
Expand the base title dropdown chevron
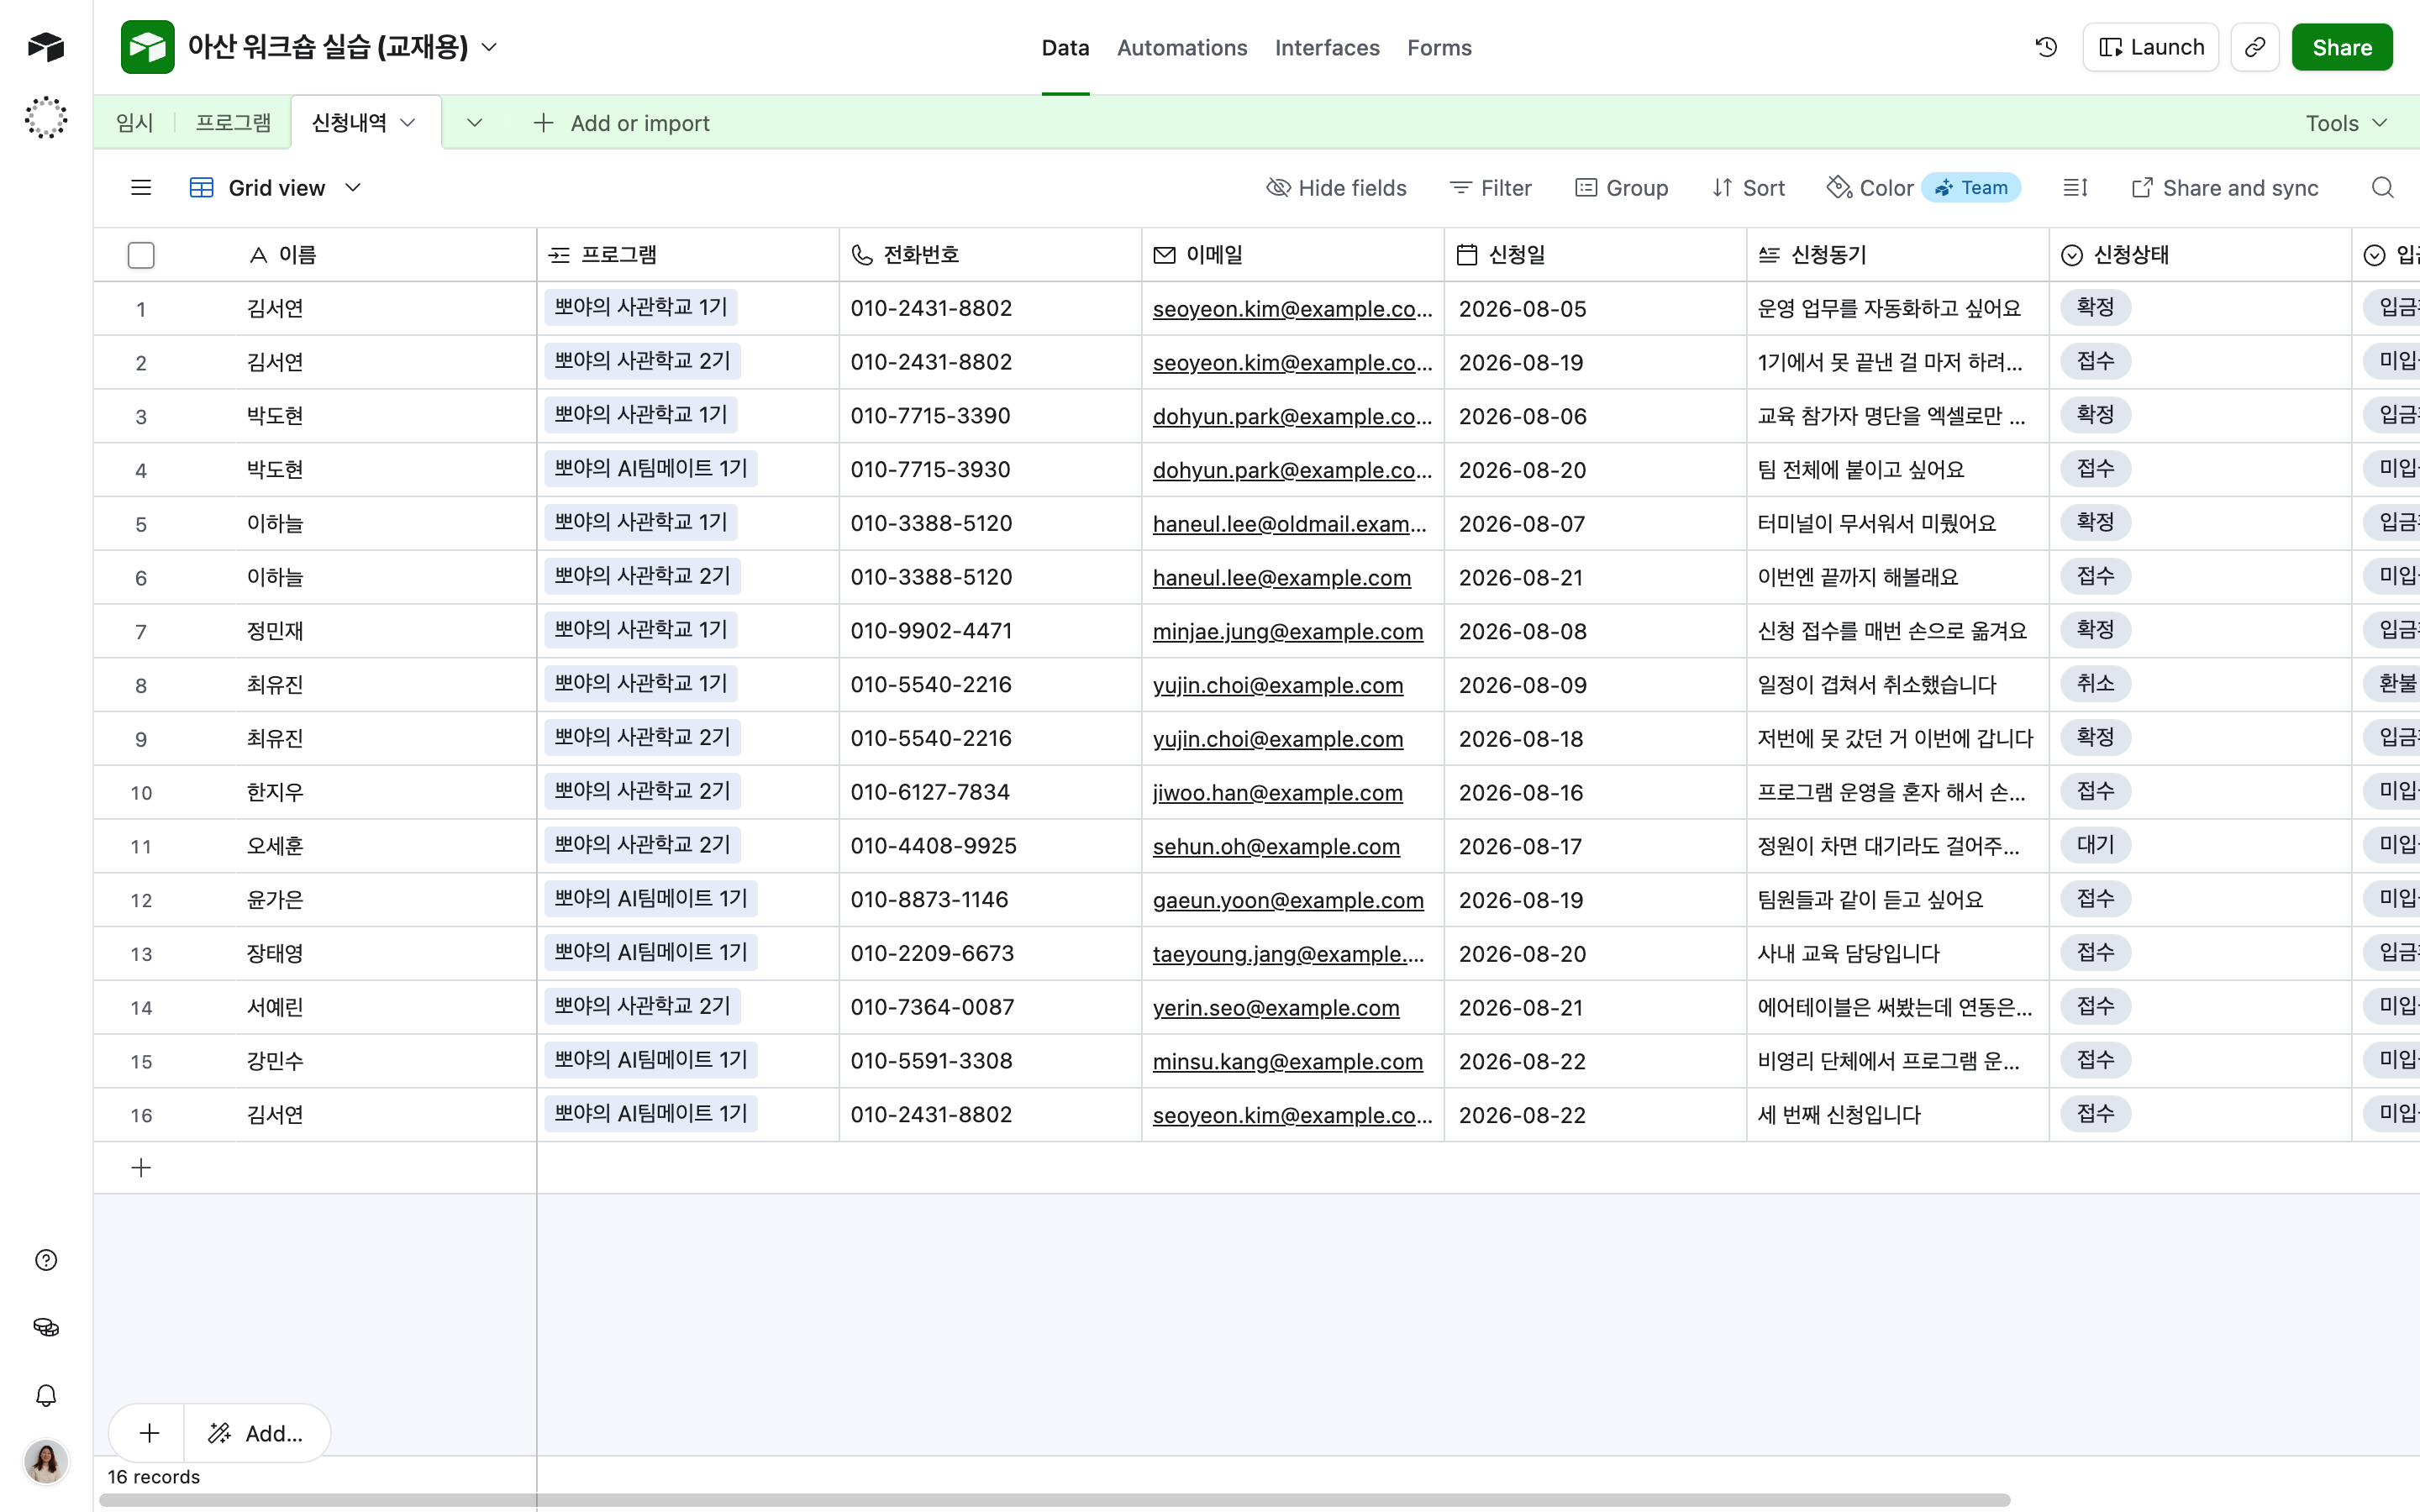[x=489, y=47]
